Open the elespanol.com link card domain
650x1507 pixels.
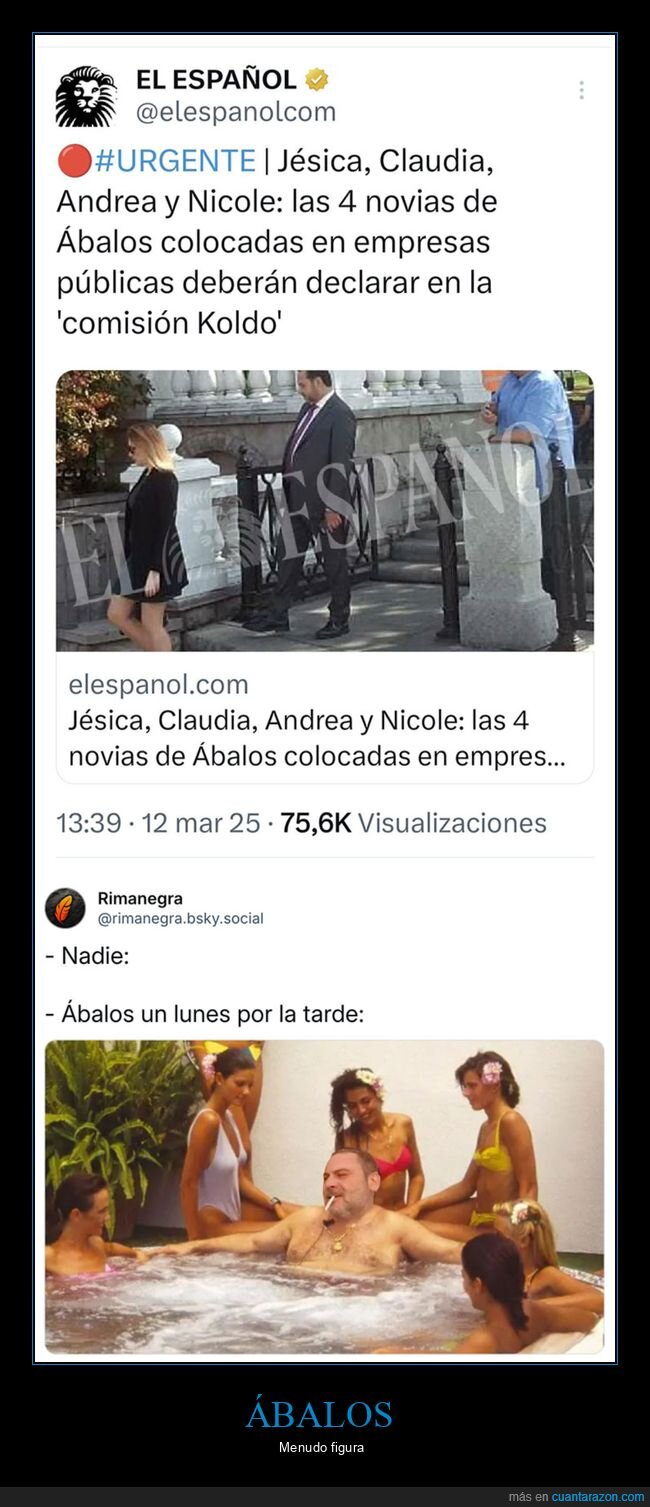coord(158,685)
